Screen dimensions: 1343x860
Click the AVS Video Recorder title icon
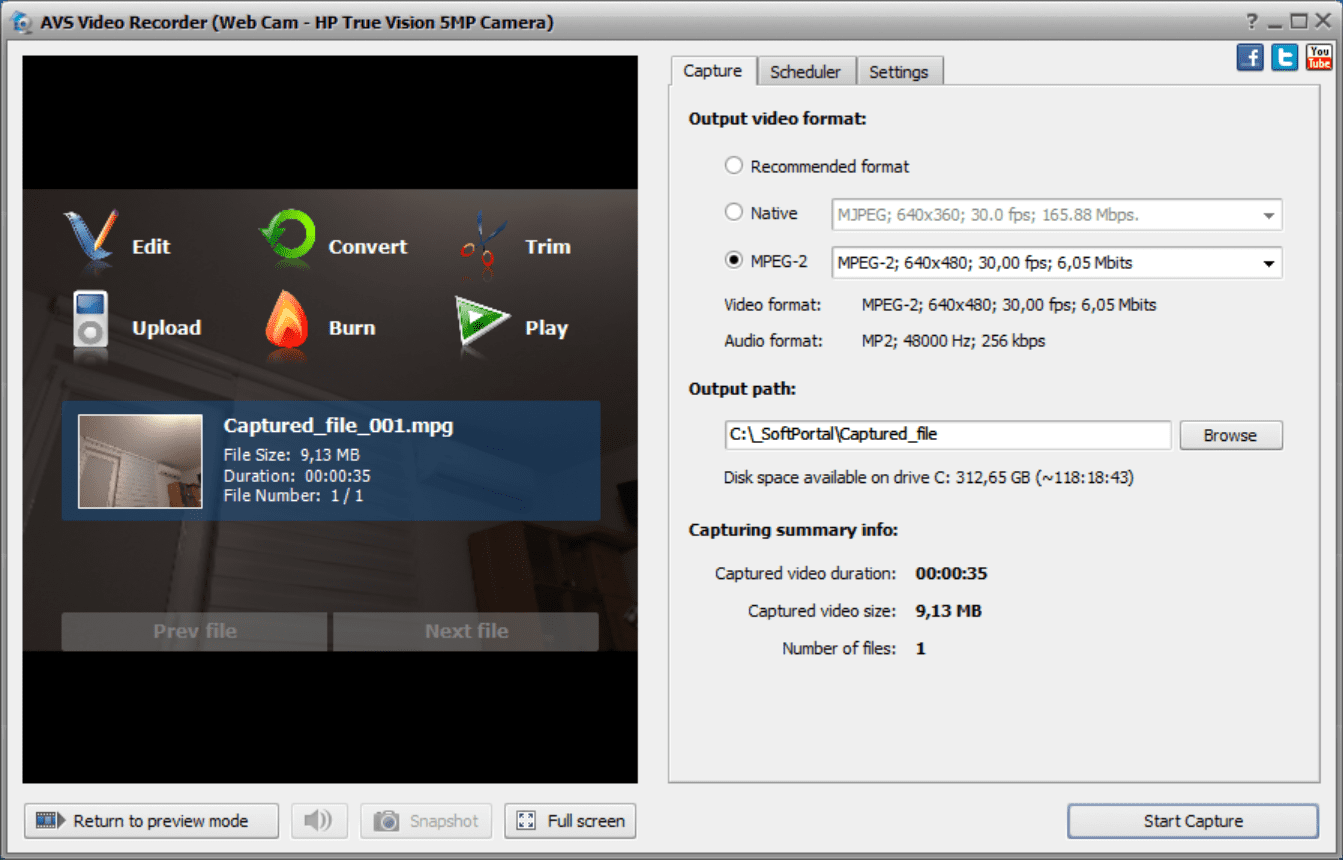[21, 22]
